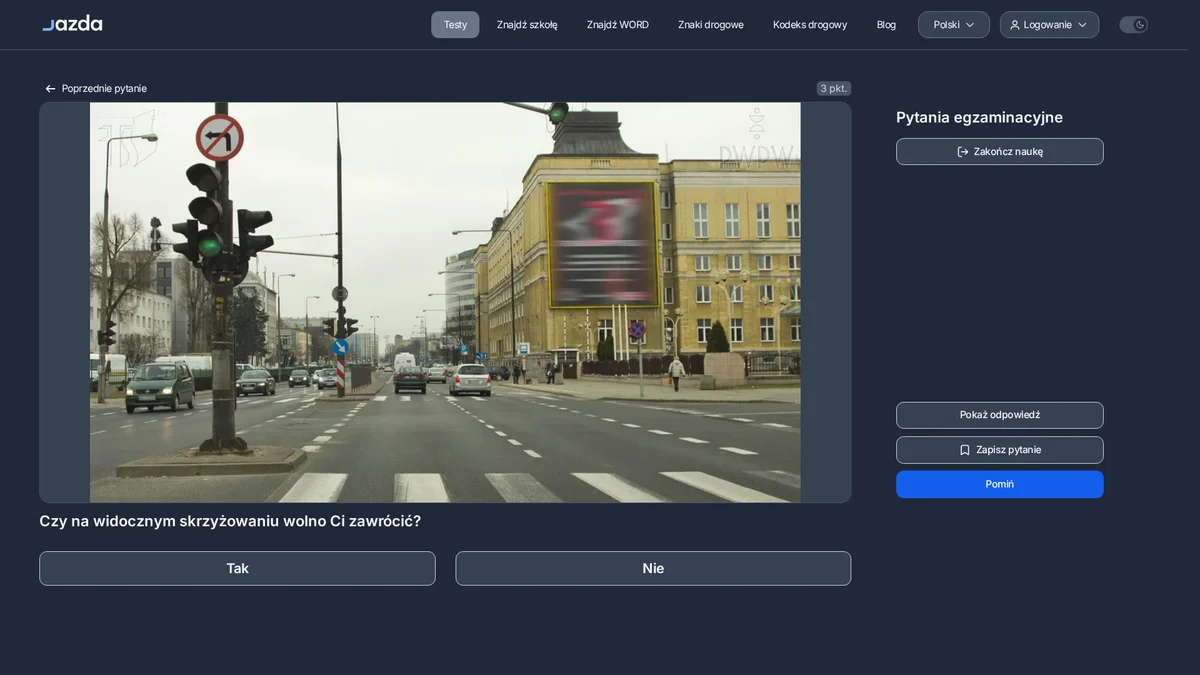
Task: Open Kodeks drogowy section
Action: 810,25
